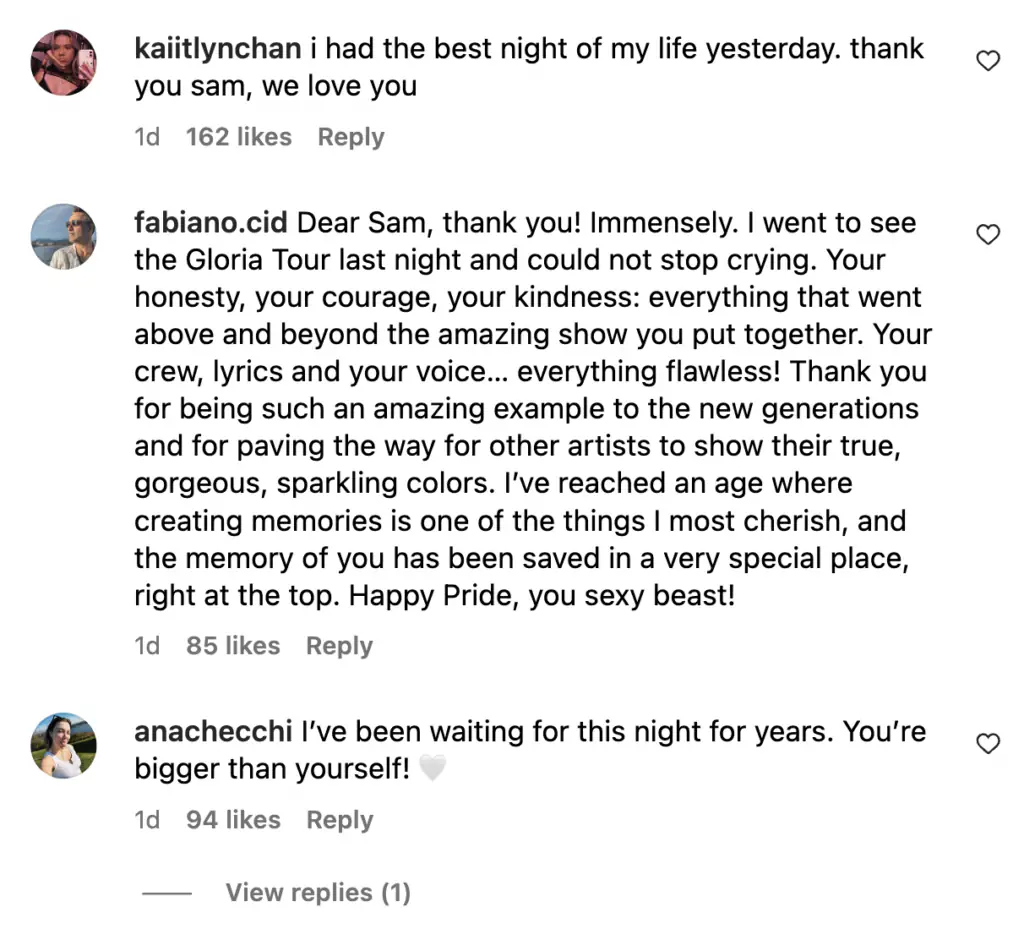Reply to kaiitlynchan's comment
This screenshot has width=1024, height=940.
coord(351,137)
